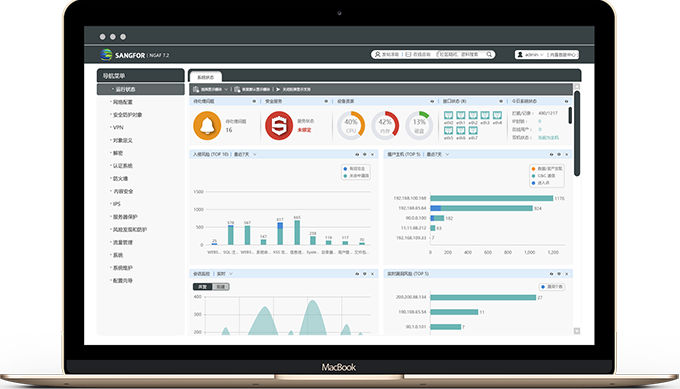Viewport: 680px width, 389px height.
Task: Click the 200.200.88.134 bar in vulnerability chart
Action: tap(483, 297)
